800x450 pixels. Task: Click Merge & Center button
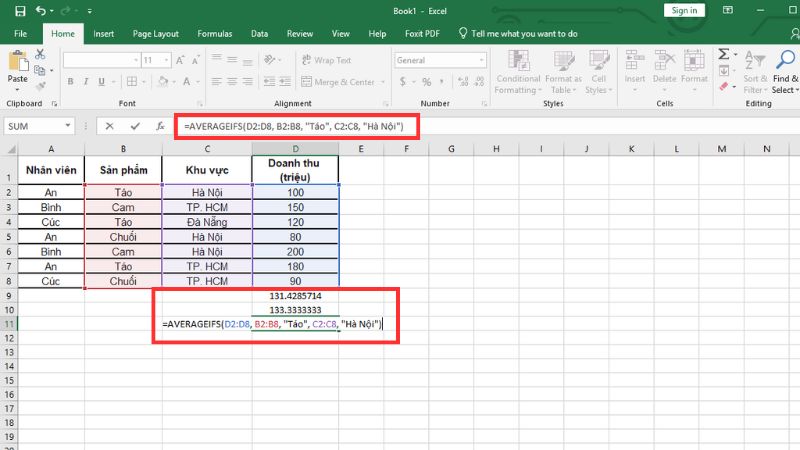336,82
